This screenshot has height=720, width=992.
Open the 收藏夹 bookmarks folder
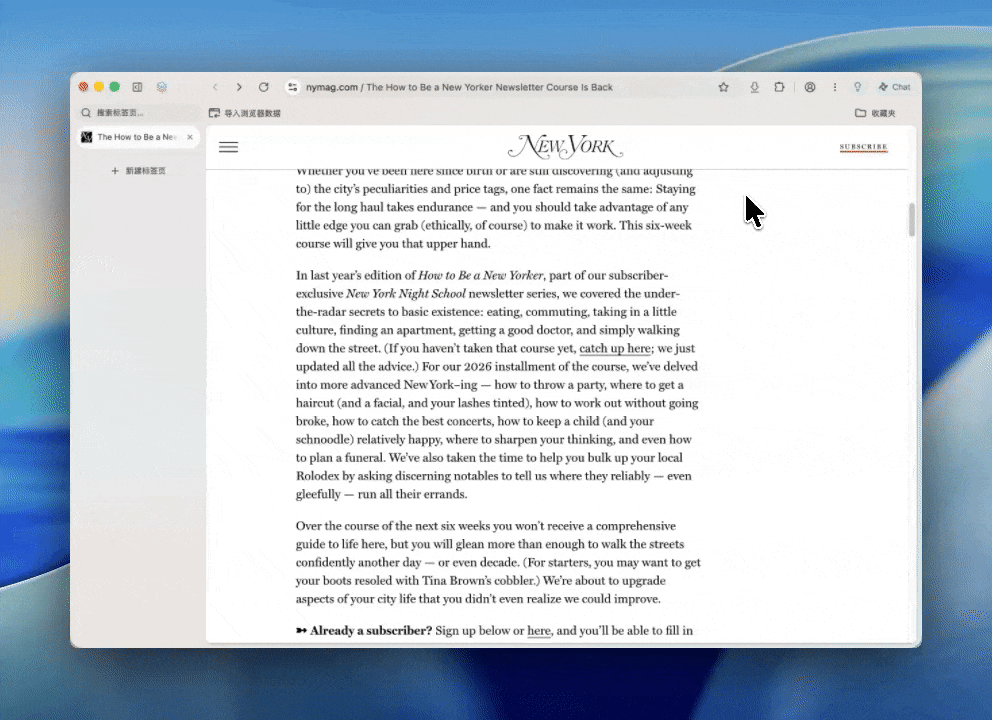(875, 113)
